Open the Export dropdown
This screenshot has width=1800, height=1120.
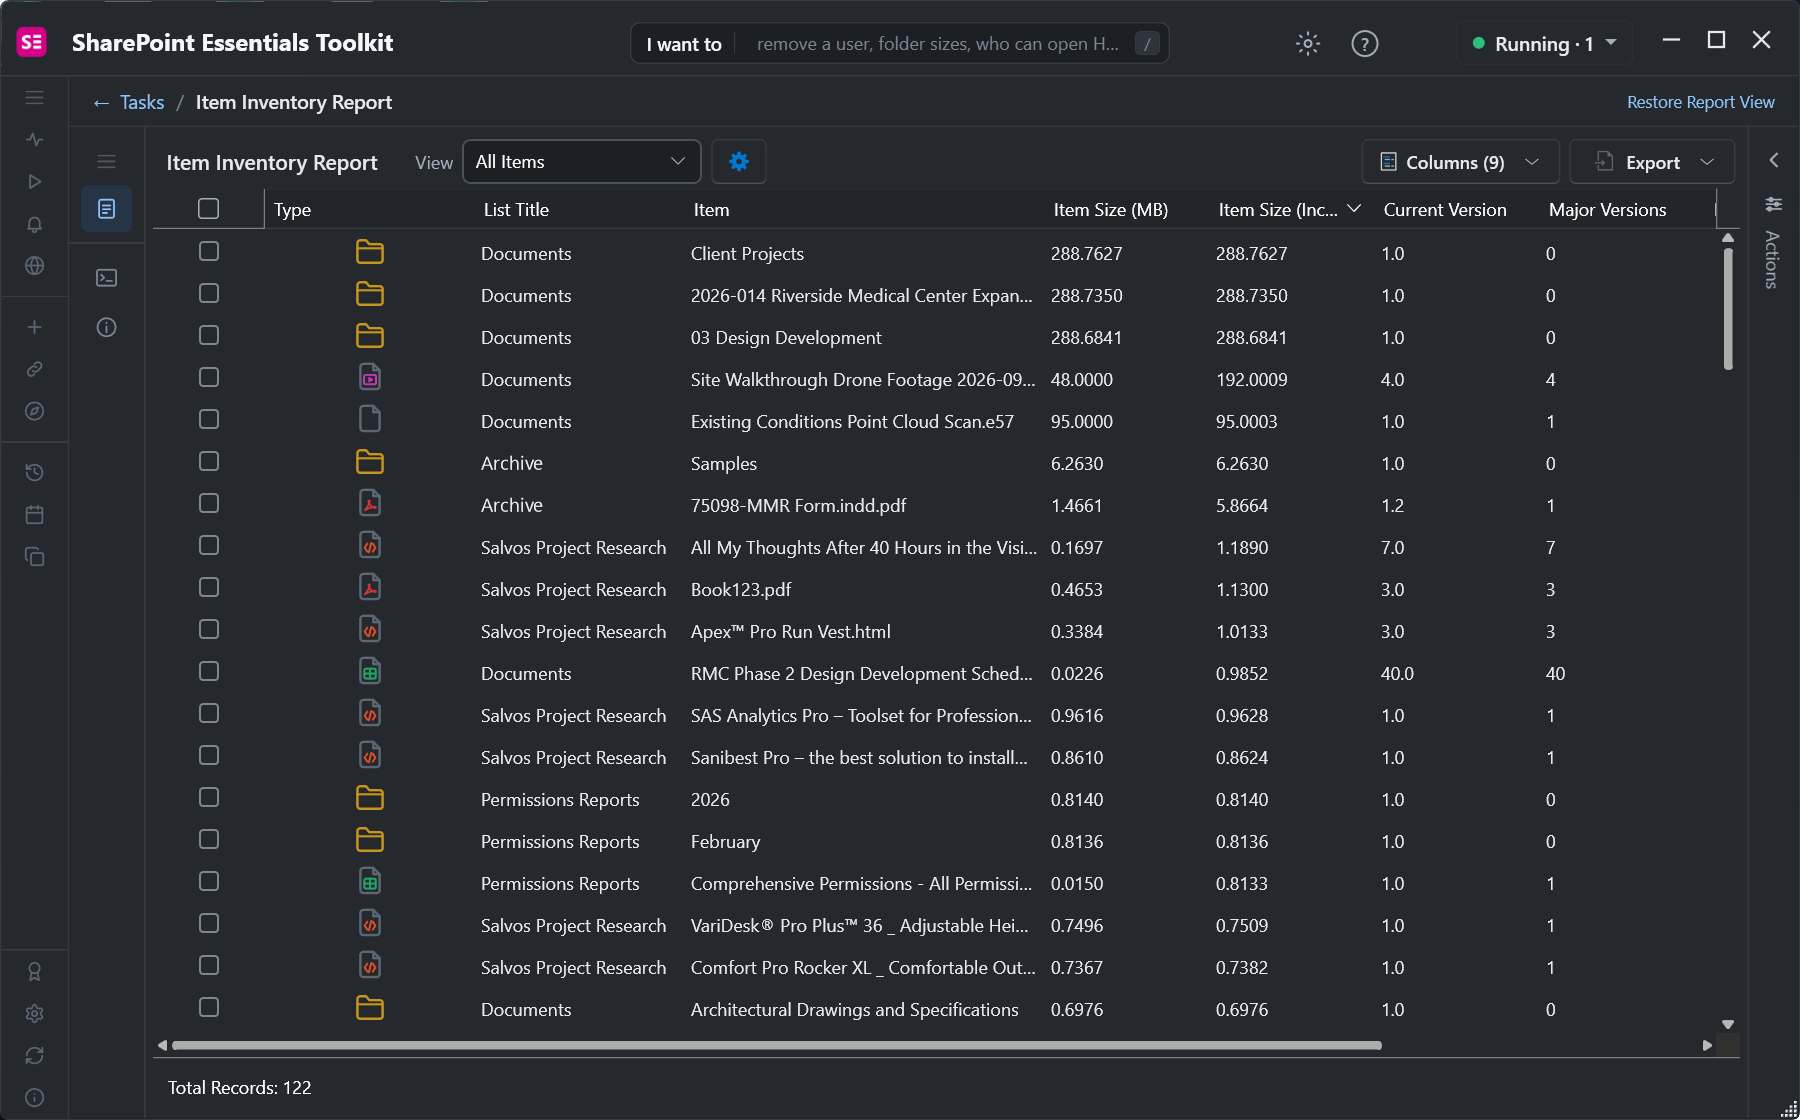1652,162
